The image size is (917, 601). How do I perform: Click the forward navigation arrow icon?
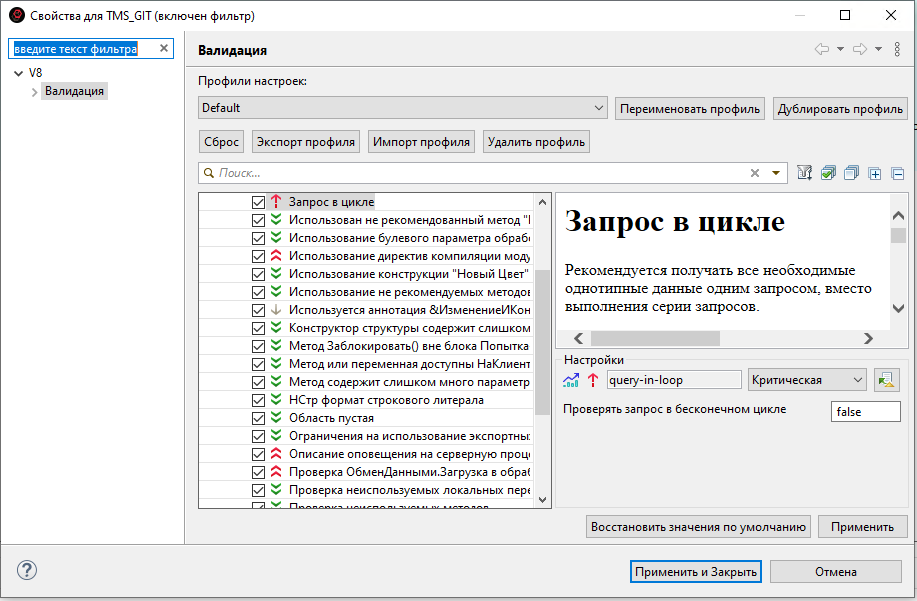[x=860, y=49]
